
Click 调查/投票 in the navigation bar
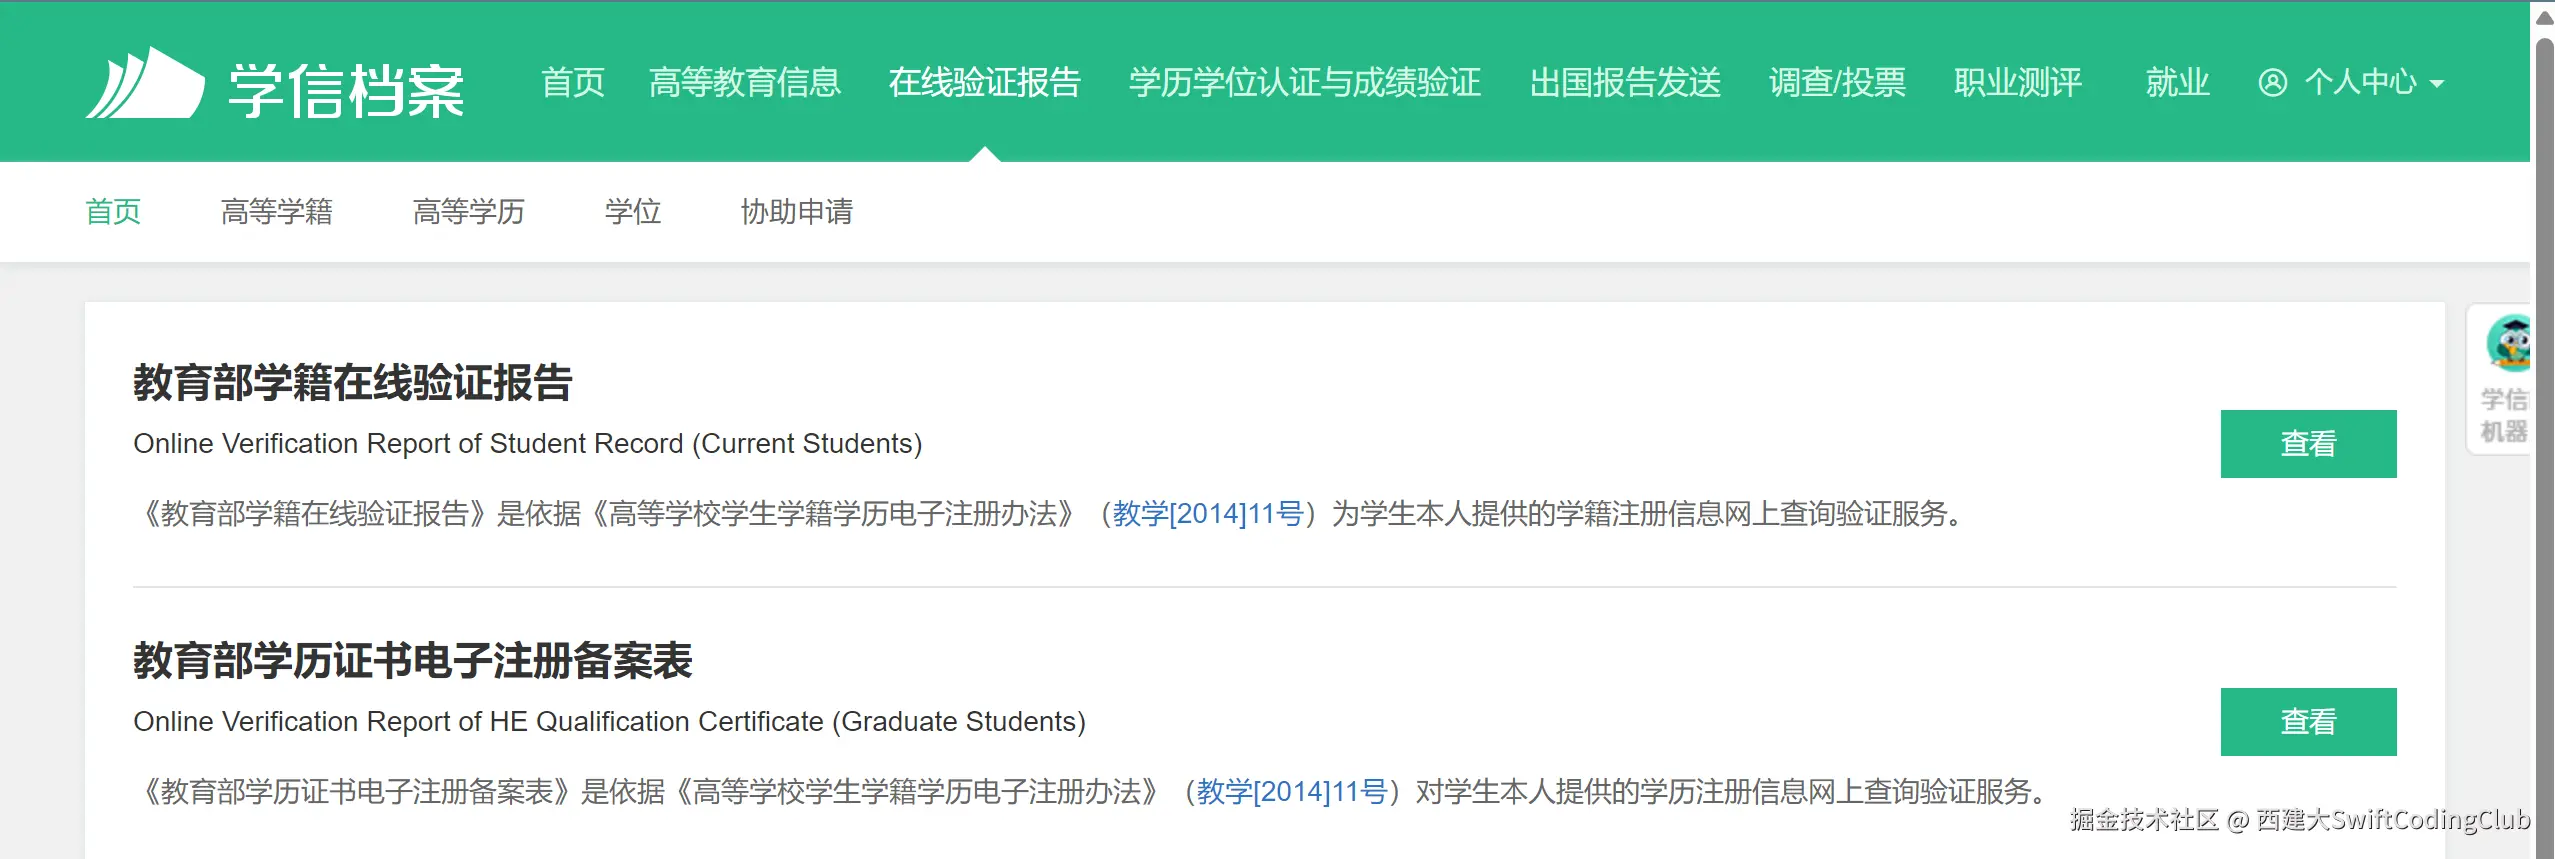click(x=1837, y=83)
